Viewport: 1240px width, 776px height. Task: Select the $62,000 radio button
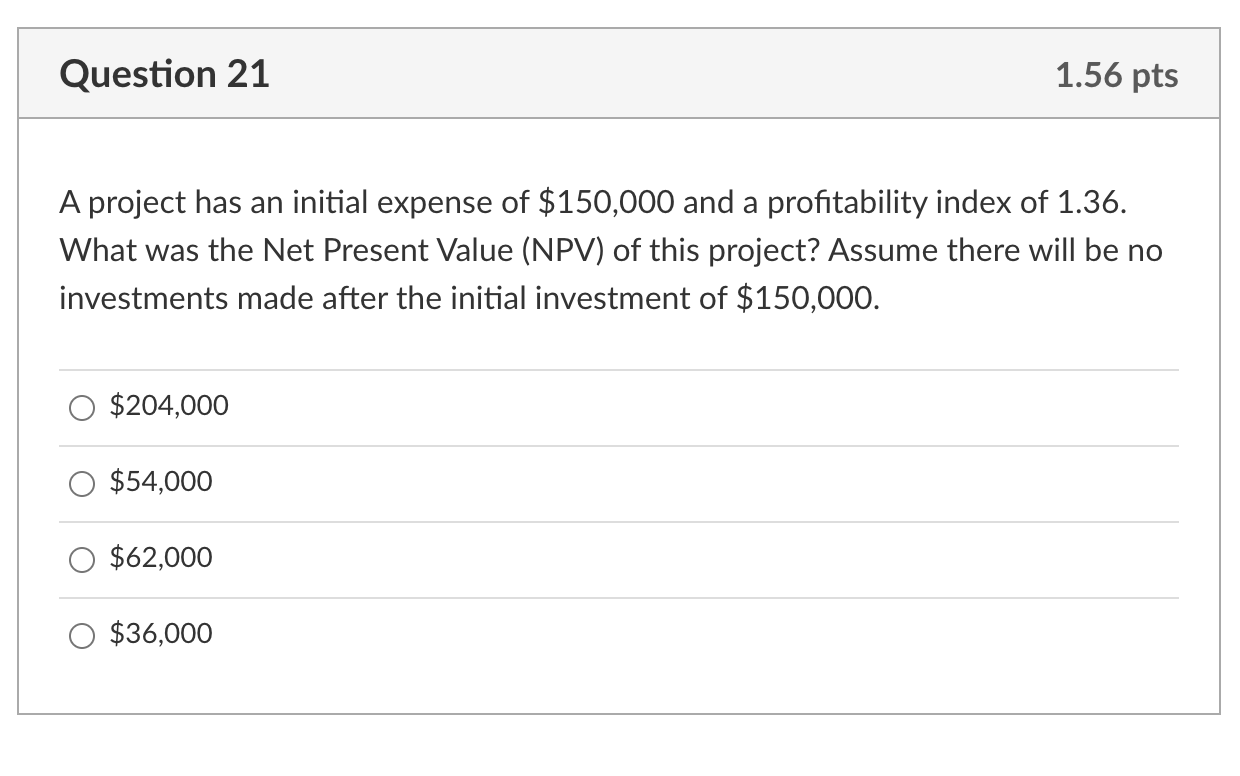pyautogui.click(x=81, y=559)
